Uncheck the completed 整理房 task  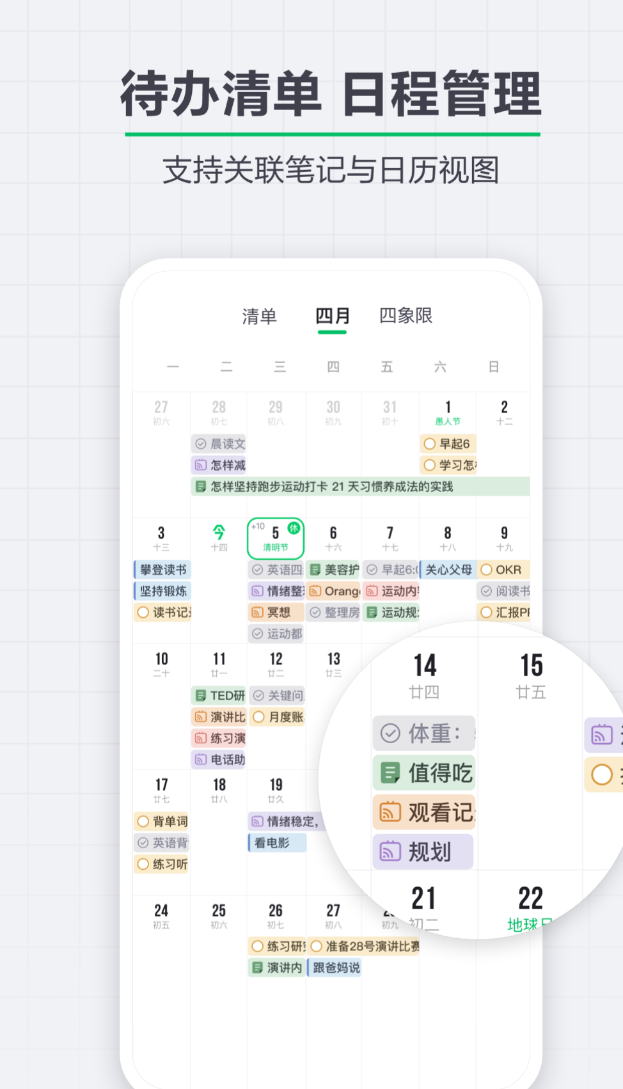pos(315,613)
